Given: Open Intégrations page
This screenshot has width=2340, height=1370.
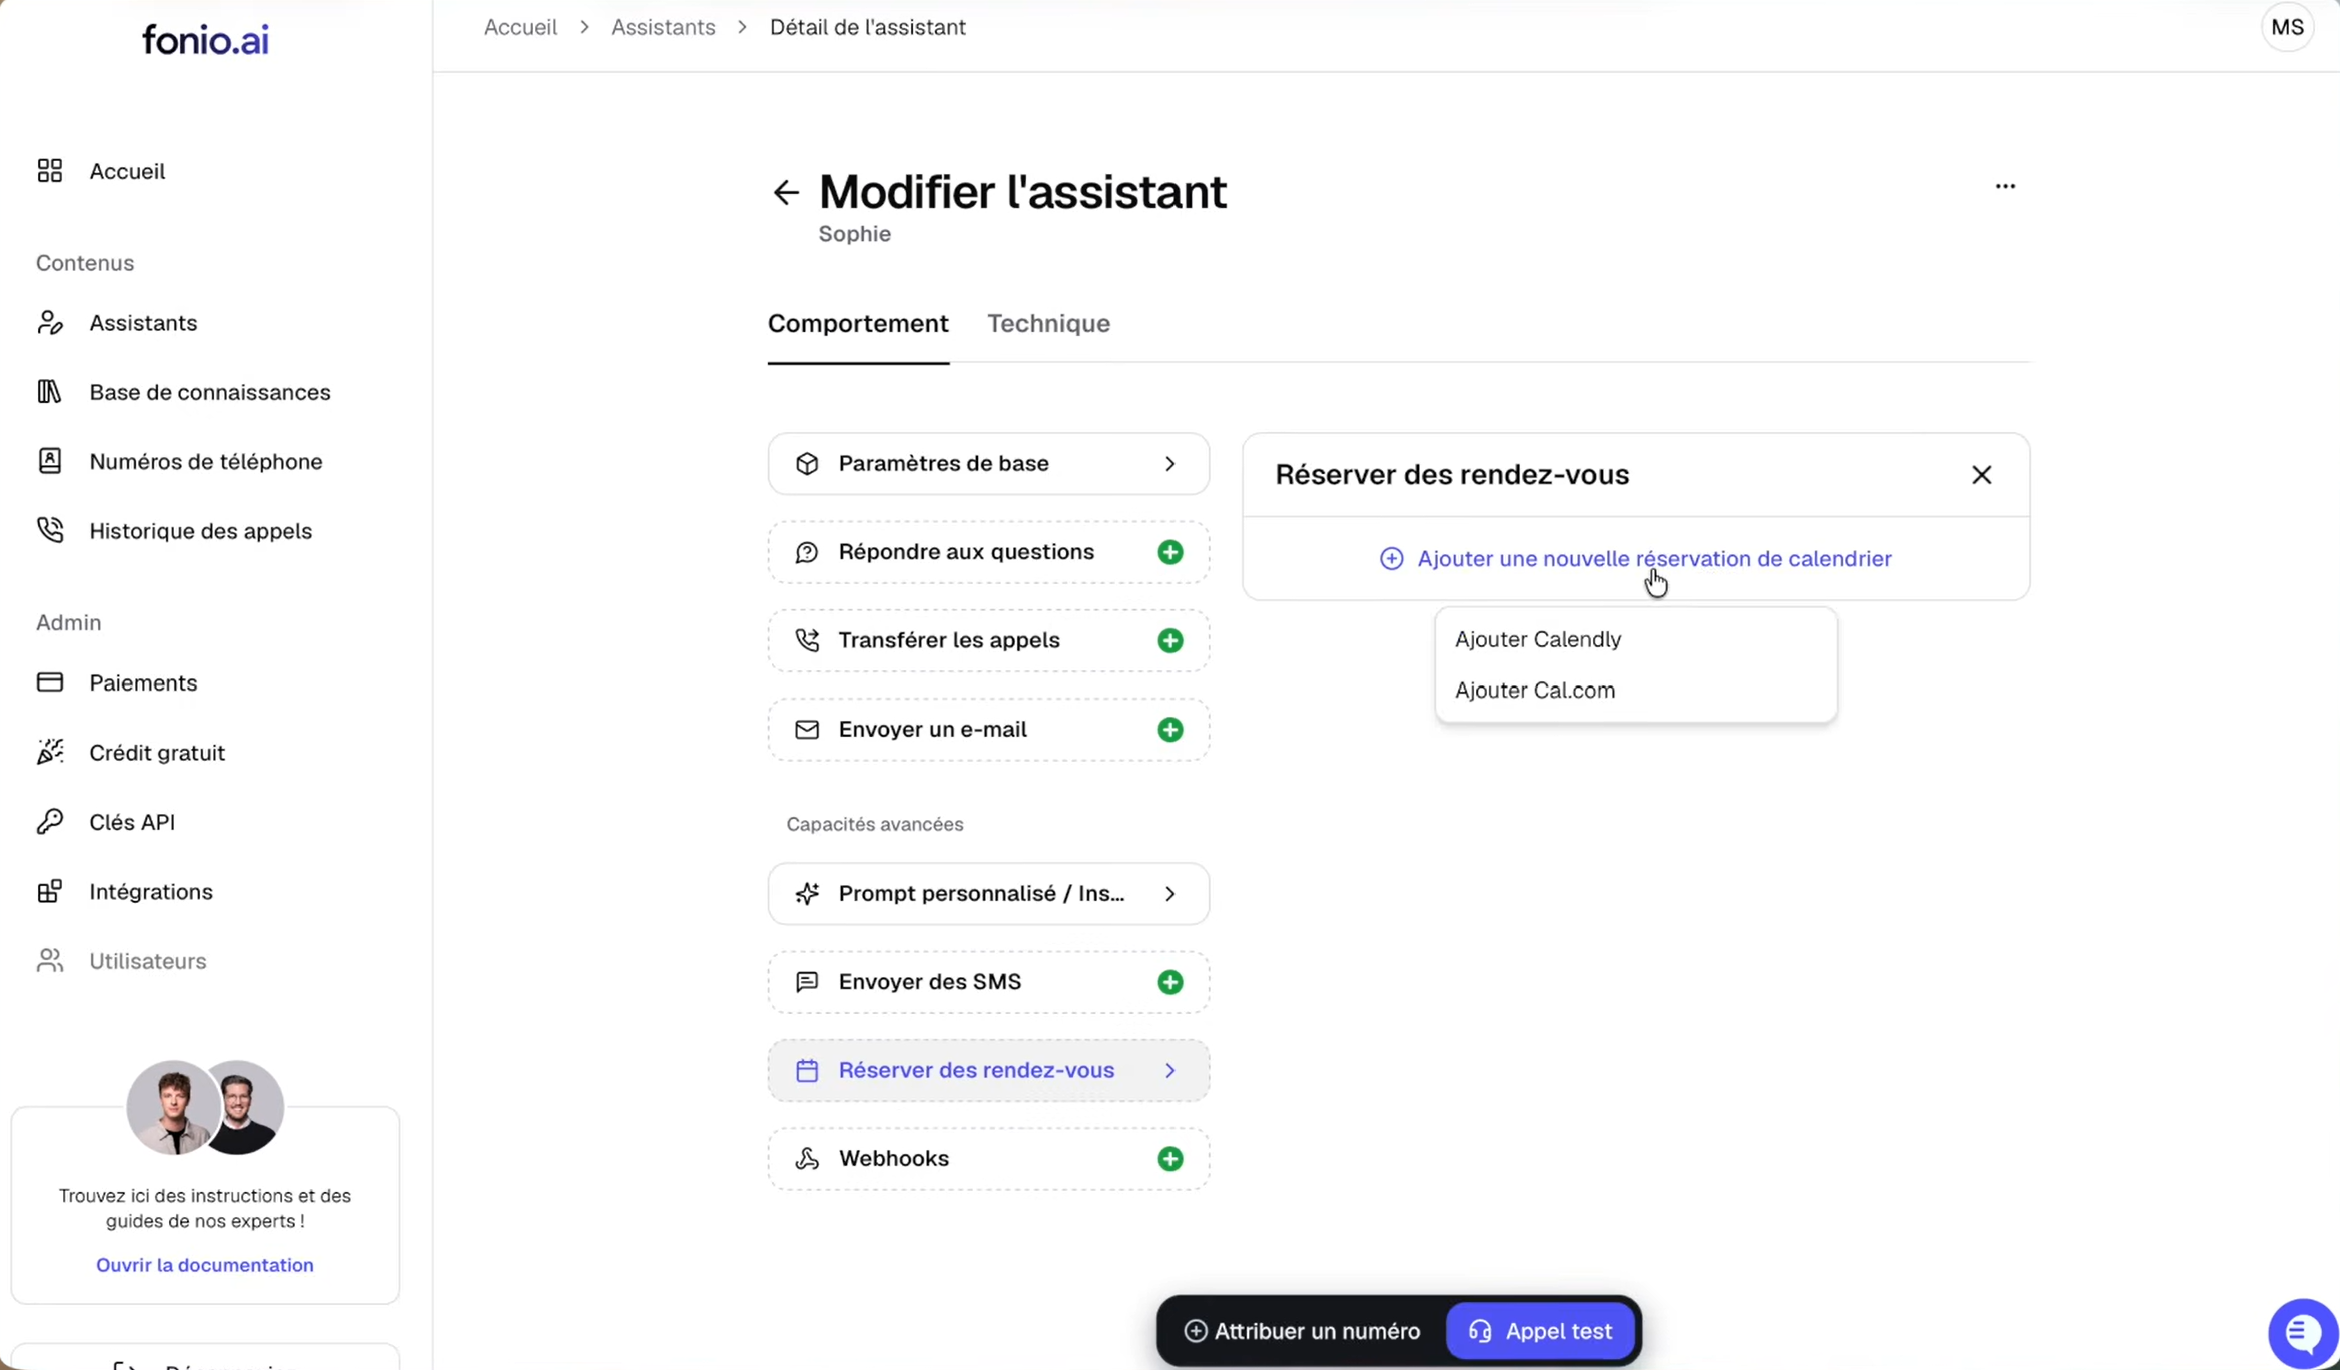Looking at the screenshot, I should click(x=151, y=892).
